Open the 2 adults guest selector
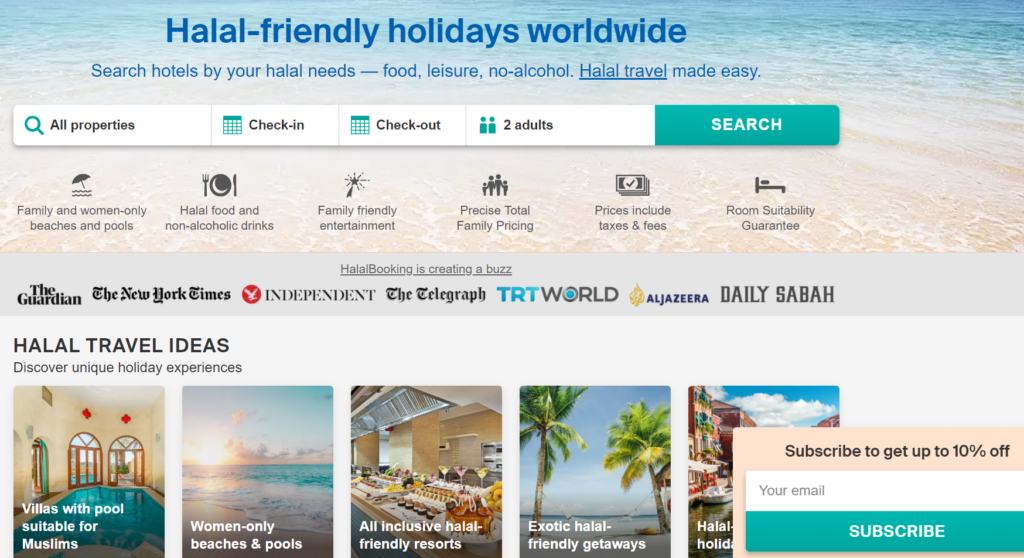 (561, 125)
